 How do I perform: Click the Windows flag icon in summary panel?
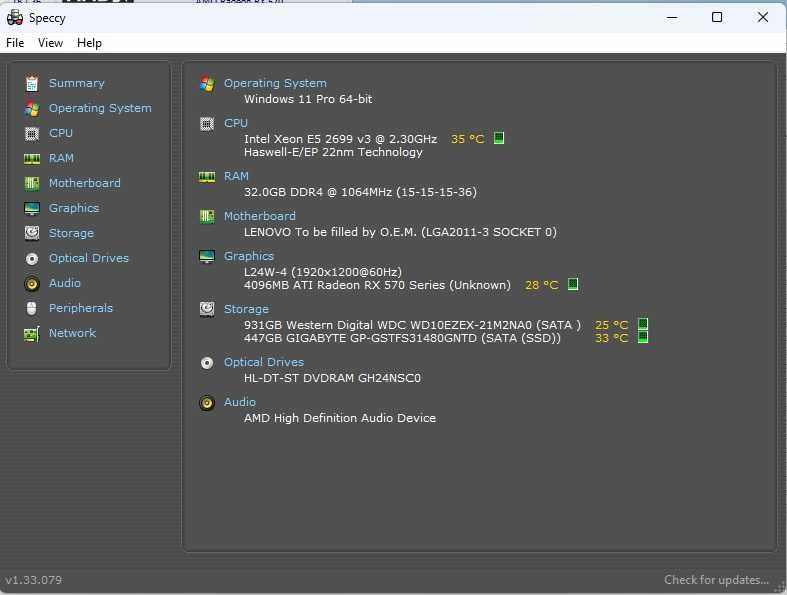point(207,83)
